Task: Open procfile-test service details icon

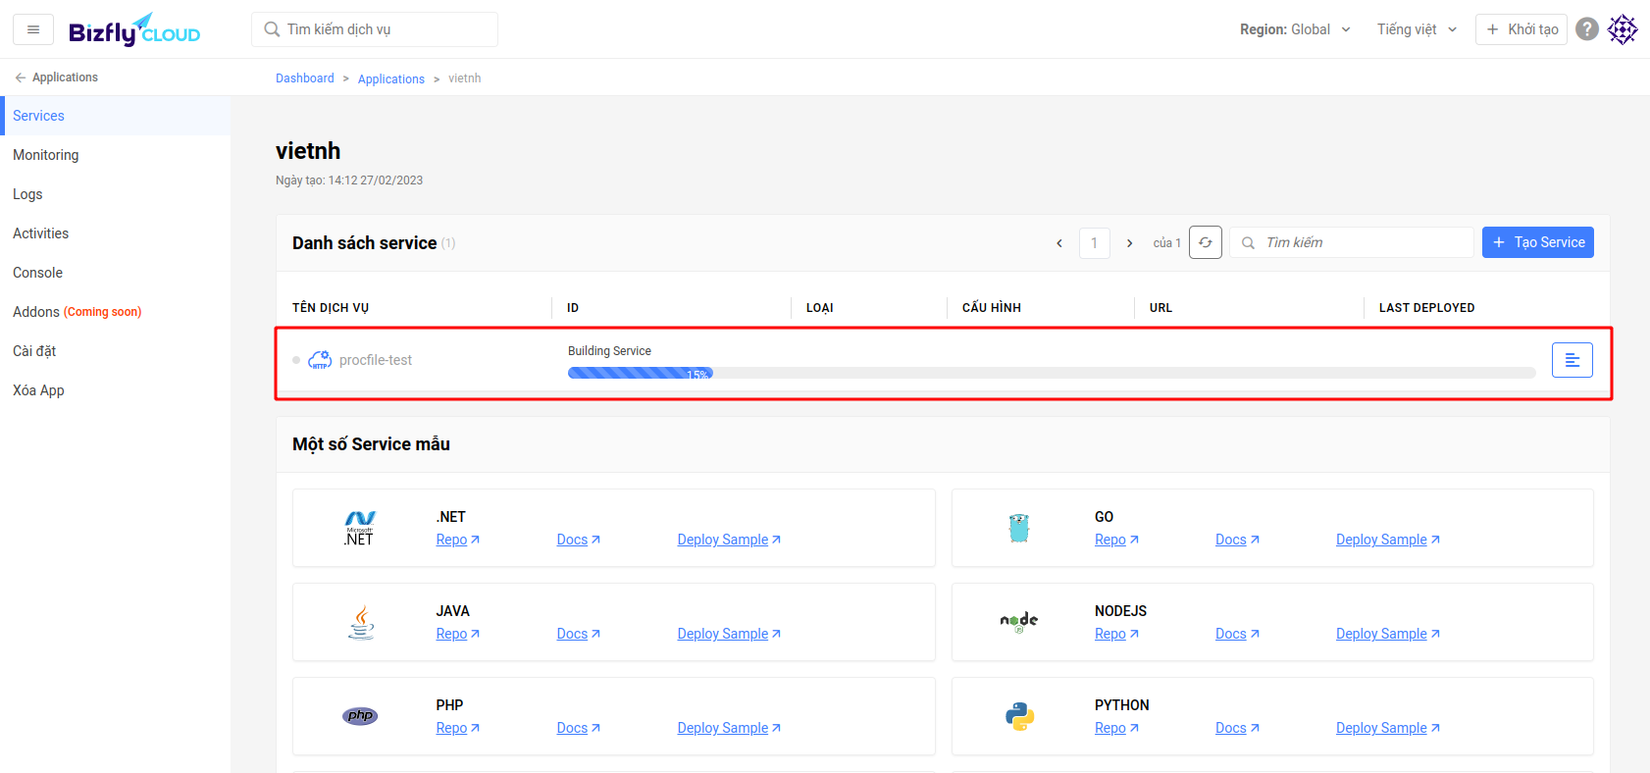Action: (x=1572, y=360)
